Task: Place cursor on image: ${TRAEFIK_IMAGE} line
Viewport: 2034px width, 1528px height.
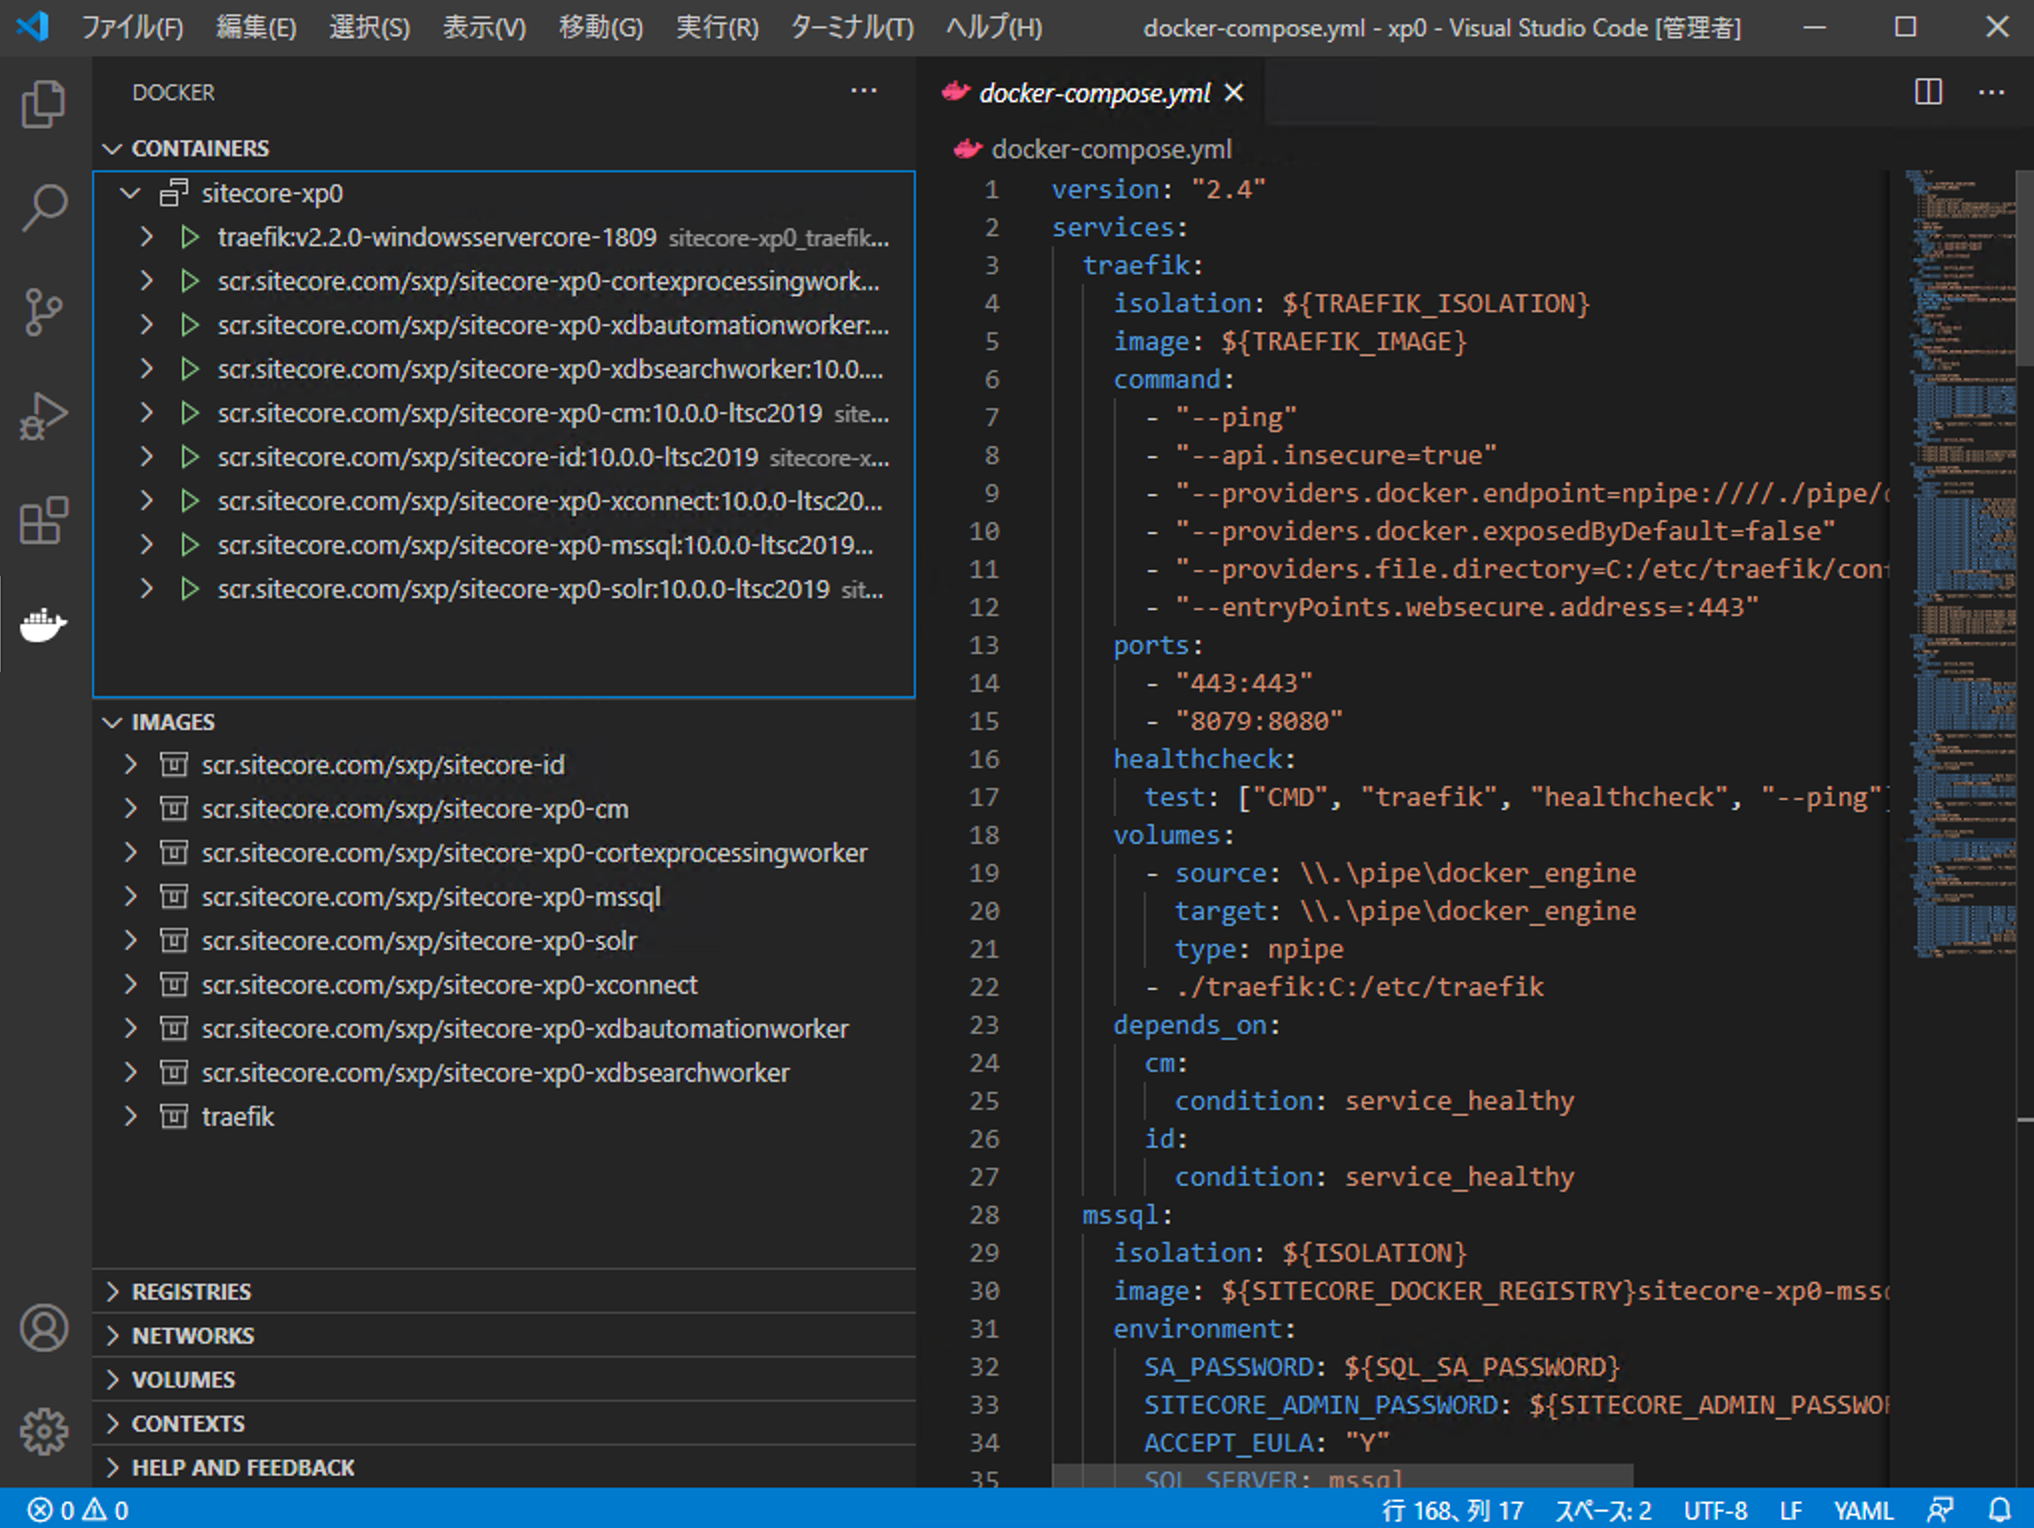Action: tap(1289, 341)
